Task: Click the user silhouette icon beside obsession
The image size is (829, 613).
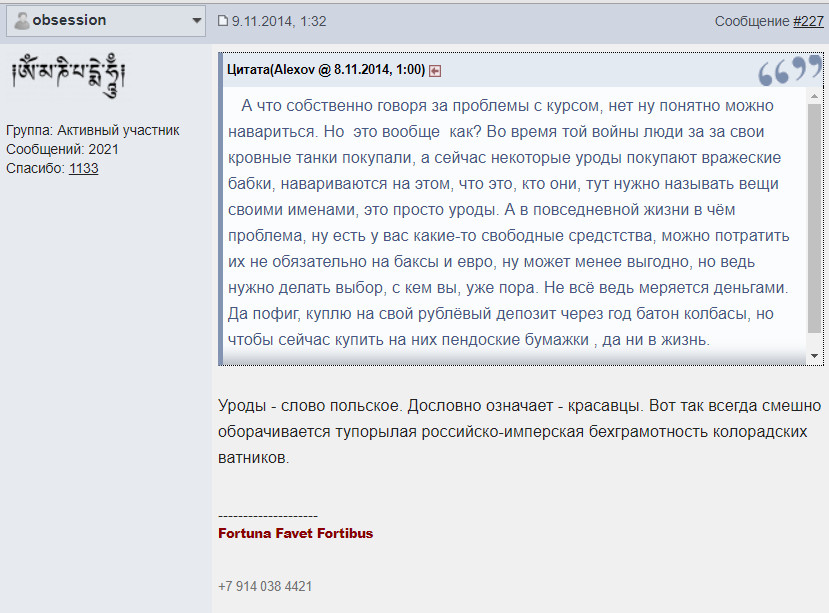Action: point(22,21)
